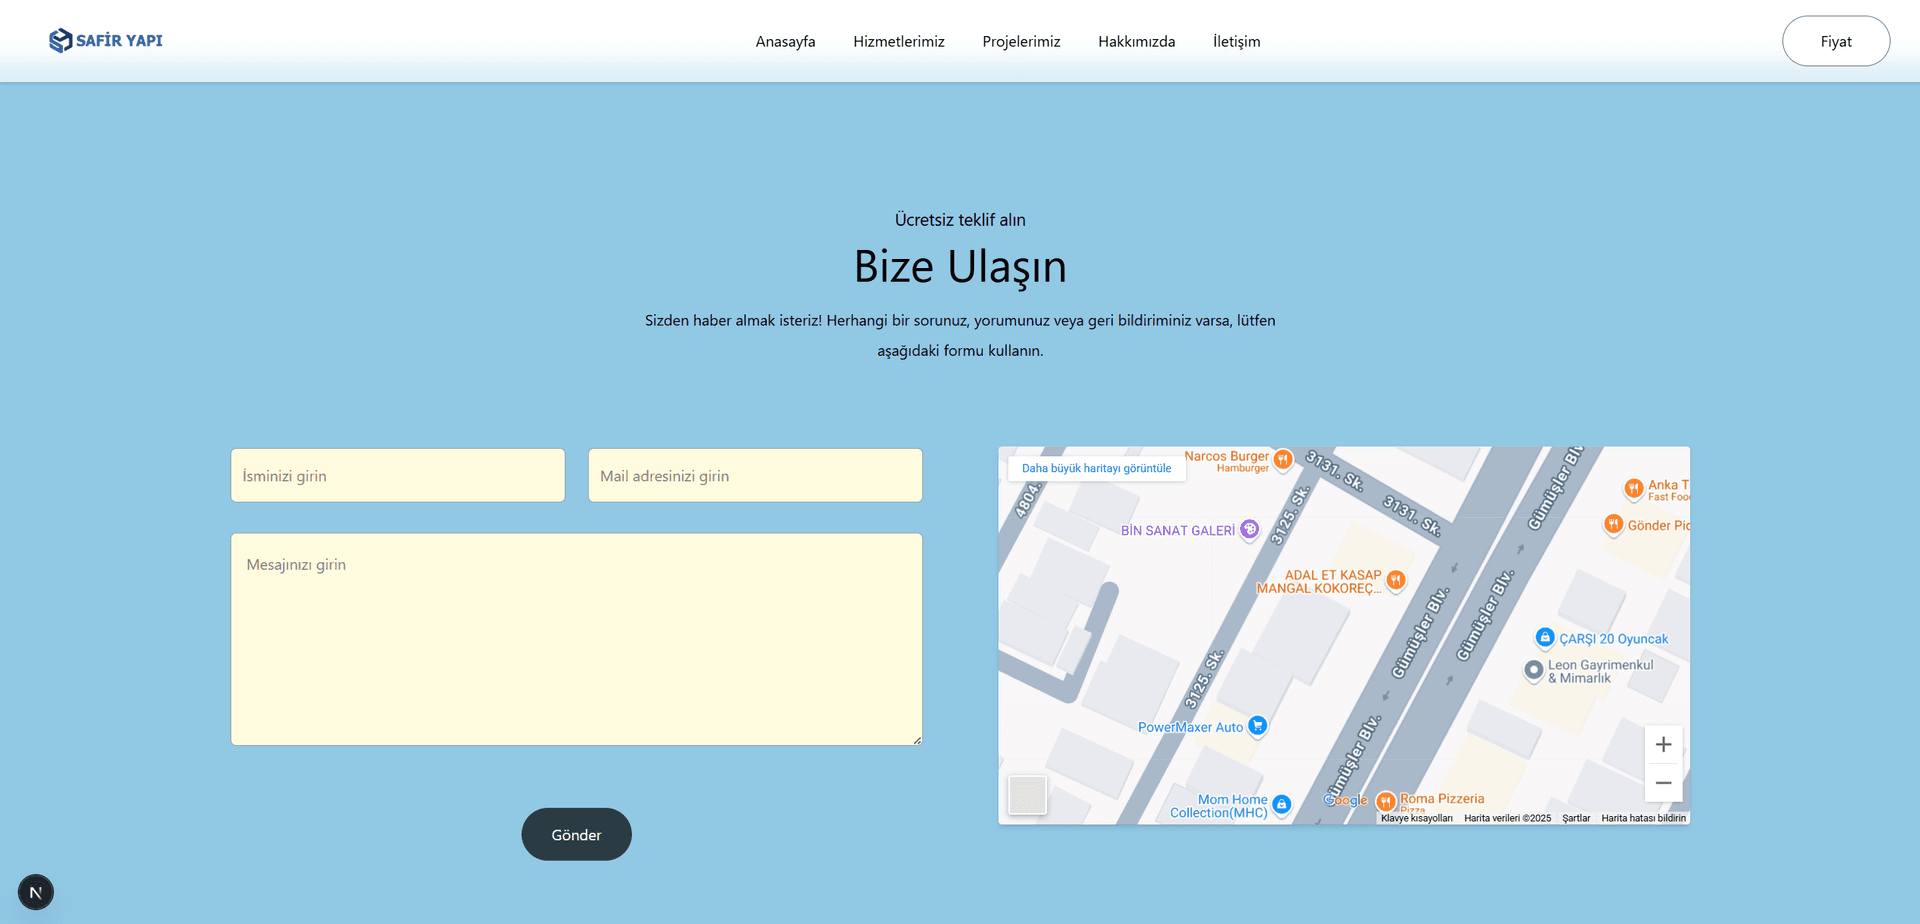Select the BİN SANAT GALERİ map pin
The height and width of the screenshot is (924, 1920).
point(1247,530)
